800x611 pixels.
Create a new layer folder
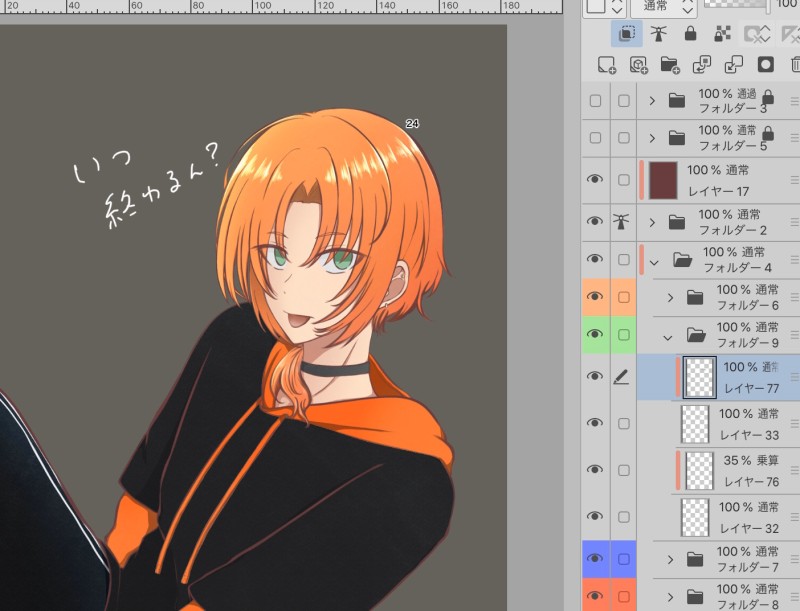coord(670,65)
